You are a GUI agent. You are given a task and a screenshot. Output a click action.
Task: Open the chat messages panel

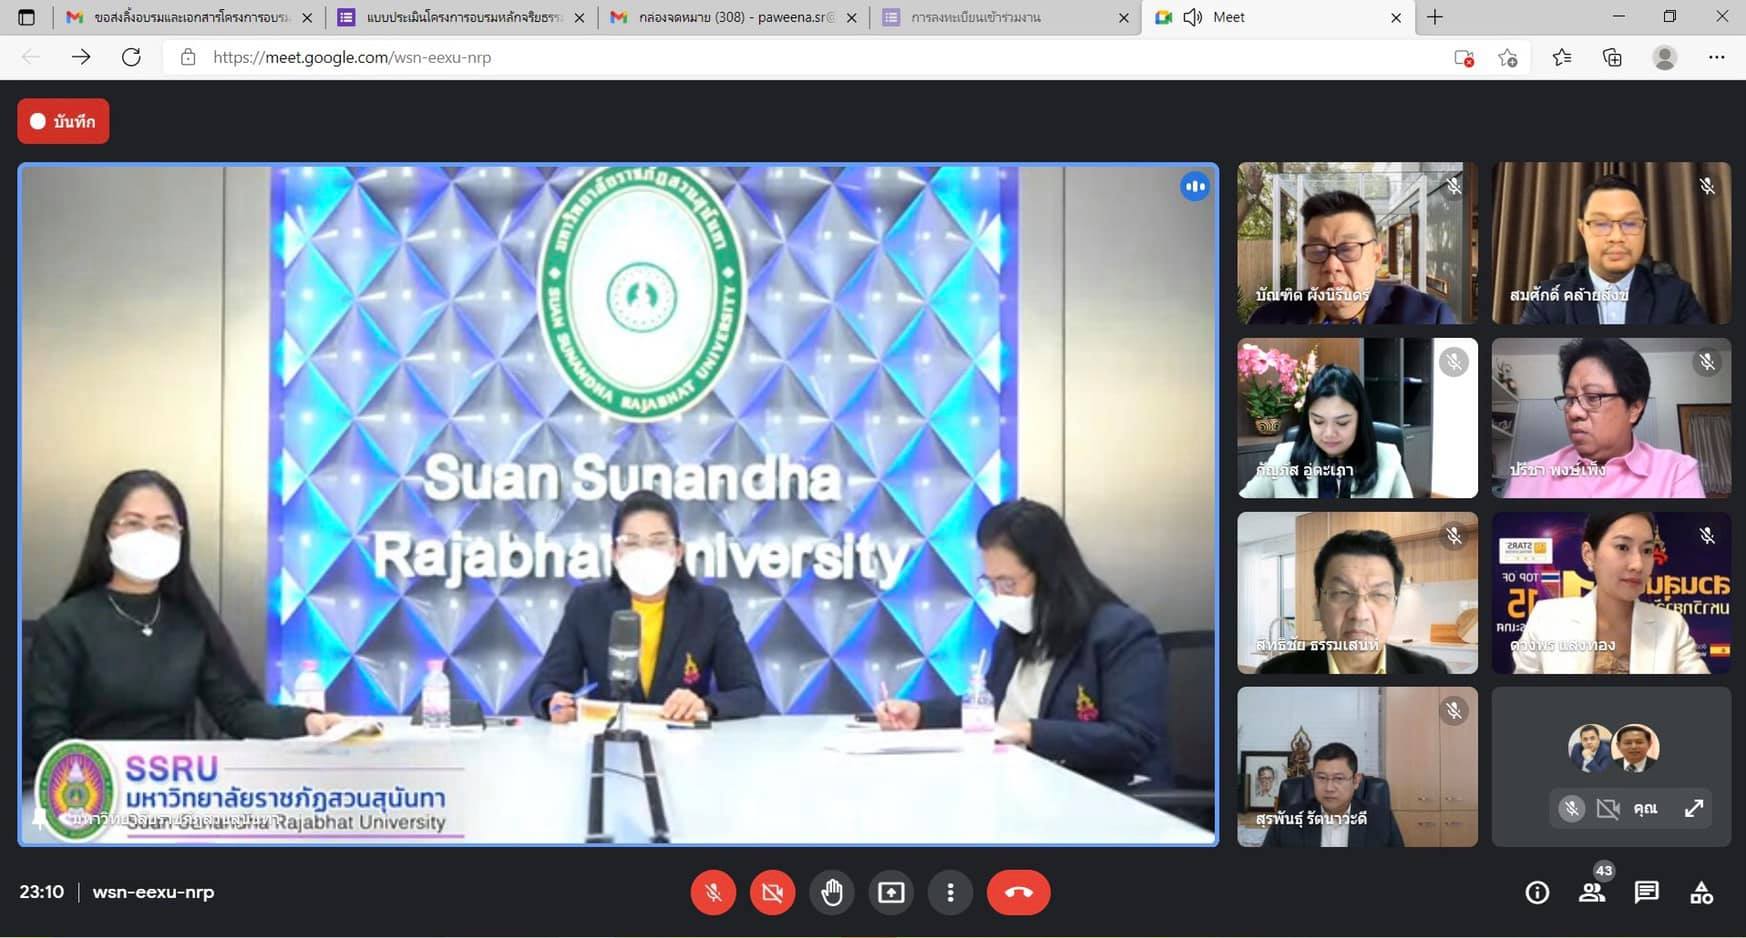[x=1646, y=893]
